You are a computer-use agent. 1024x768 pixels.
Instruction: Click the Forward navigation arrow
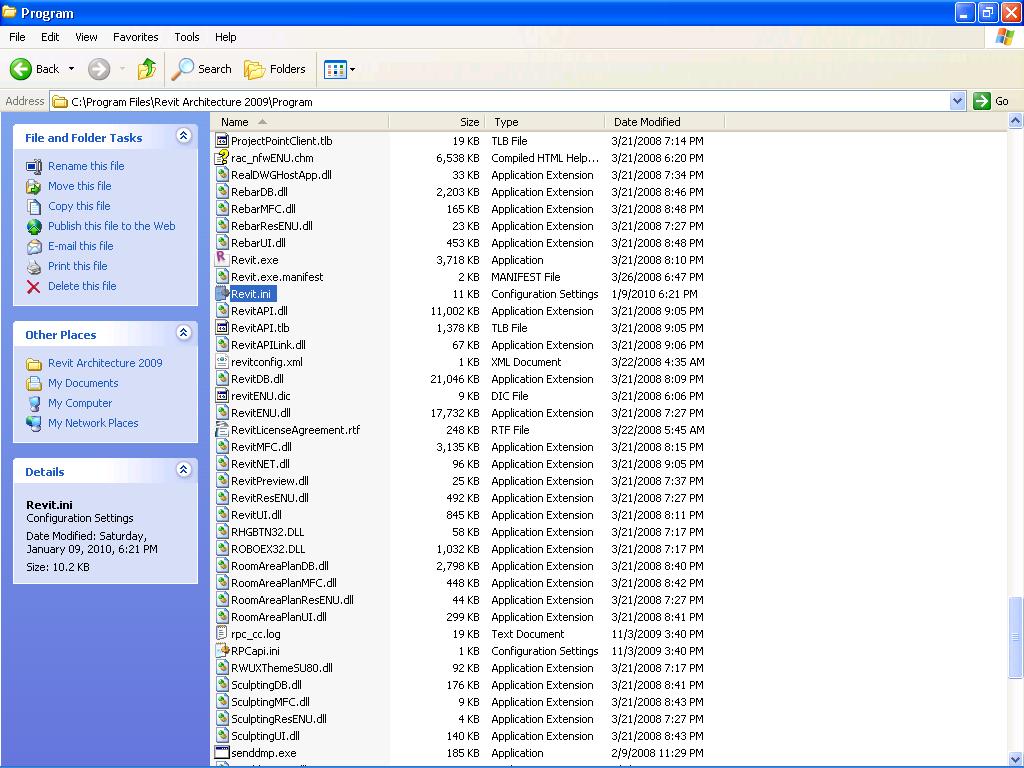coord(99,69)
